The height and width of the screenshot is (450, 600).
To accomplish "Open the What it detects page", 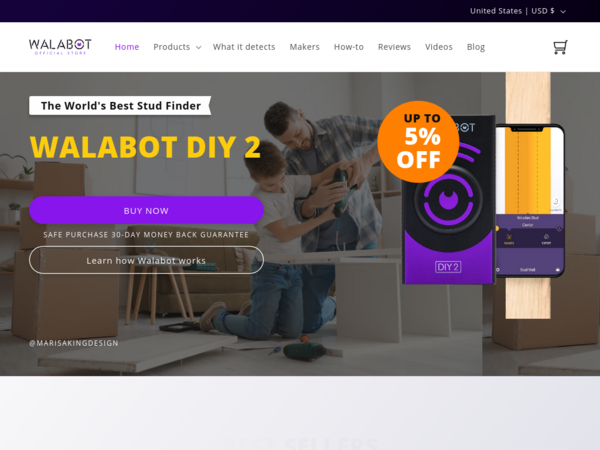I will 244,47.
